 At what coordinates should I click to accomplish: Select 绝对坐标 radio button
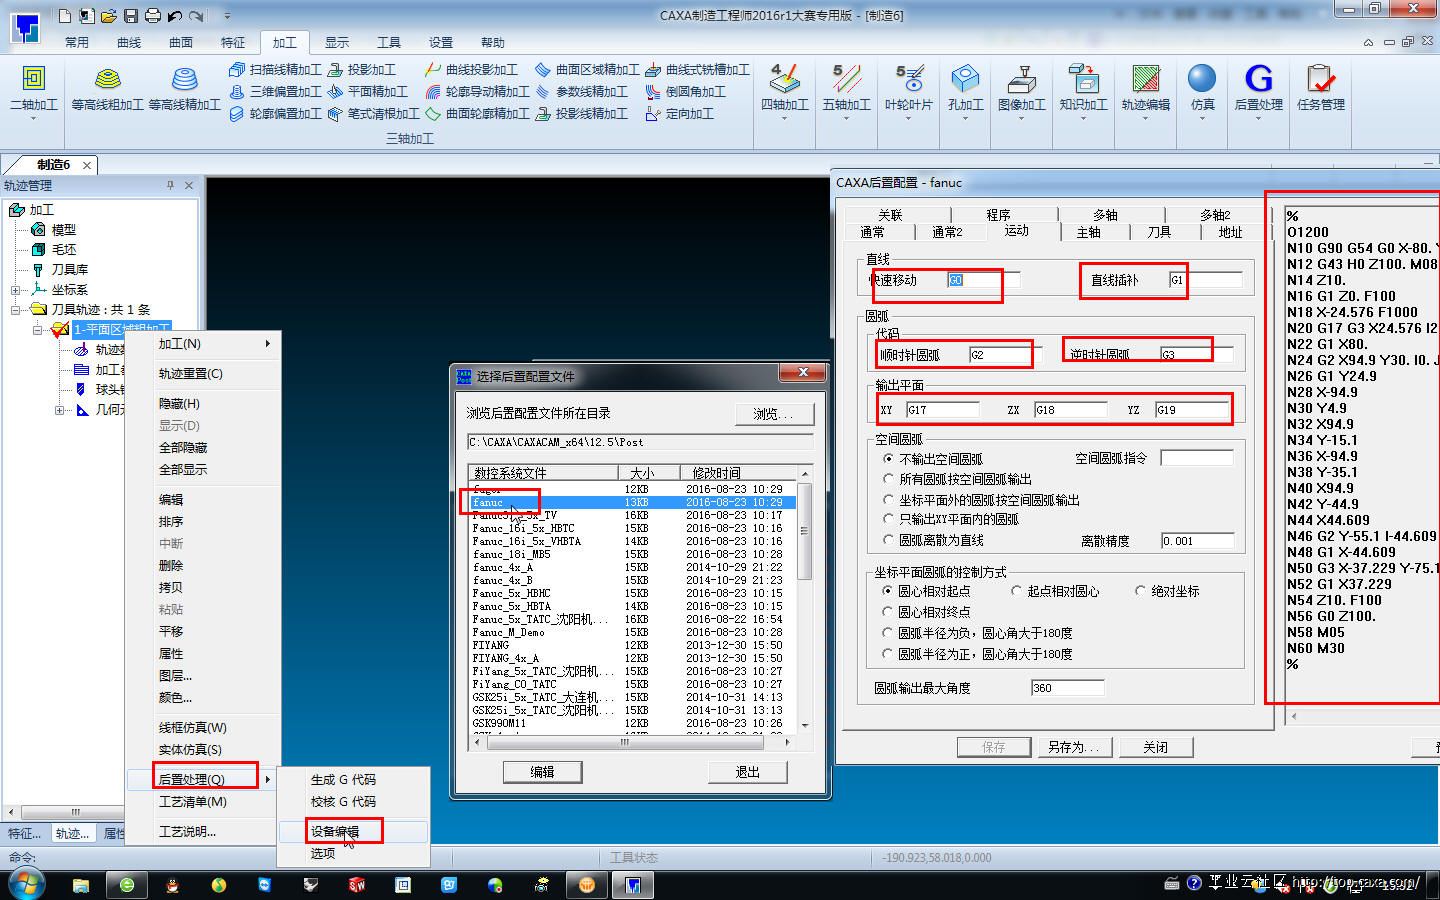[x=1140, y=591]
